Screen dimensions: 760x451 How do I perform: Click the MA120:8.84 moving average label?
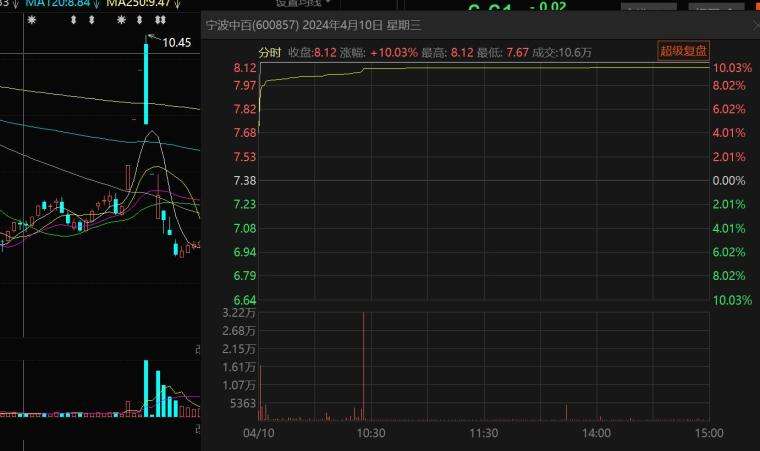coord(58,4)
